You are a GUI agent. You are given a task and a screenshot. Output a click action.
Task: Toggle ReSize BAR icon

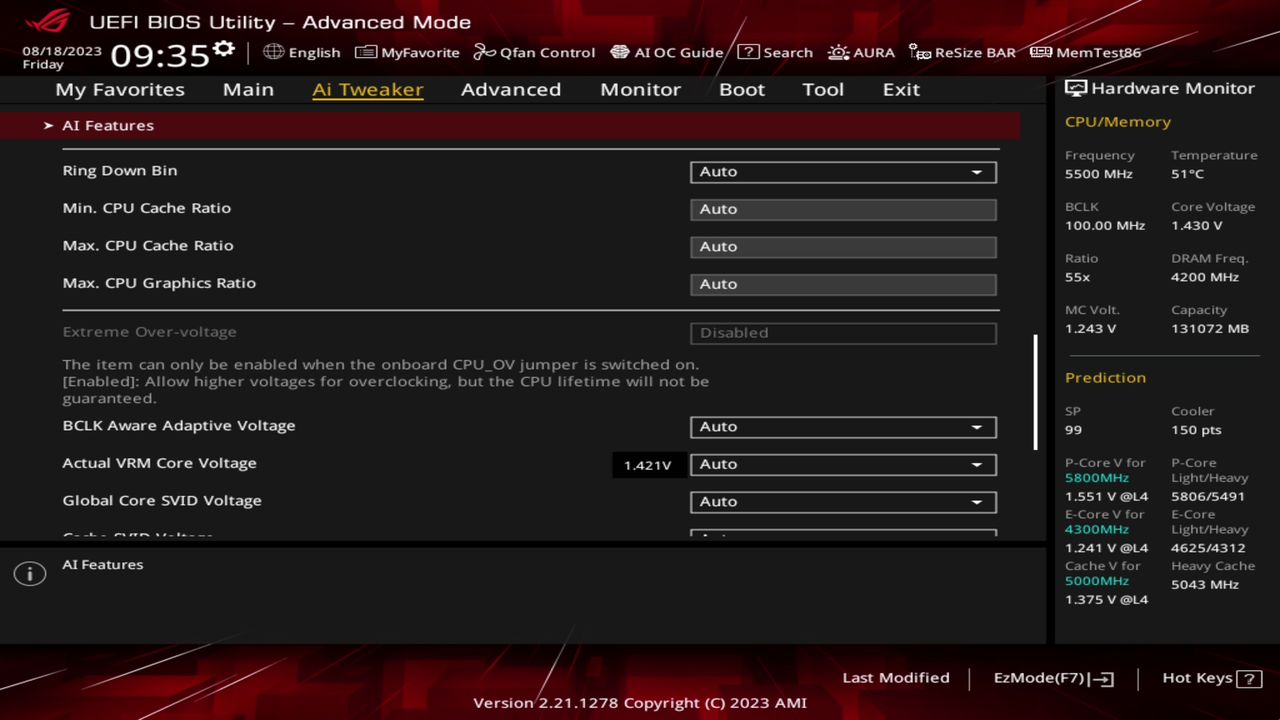coord(920,52)
